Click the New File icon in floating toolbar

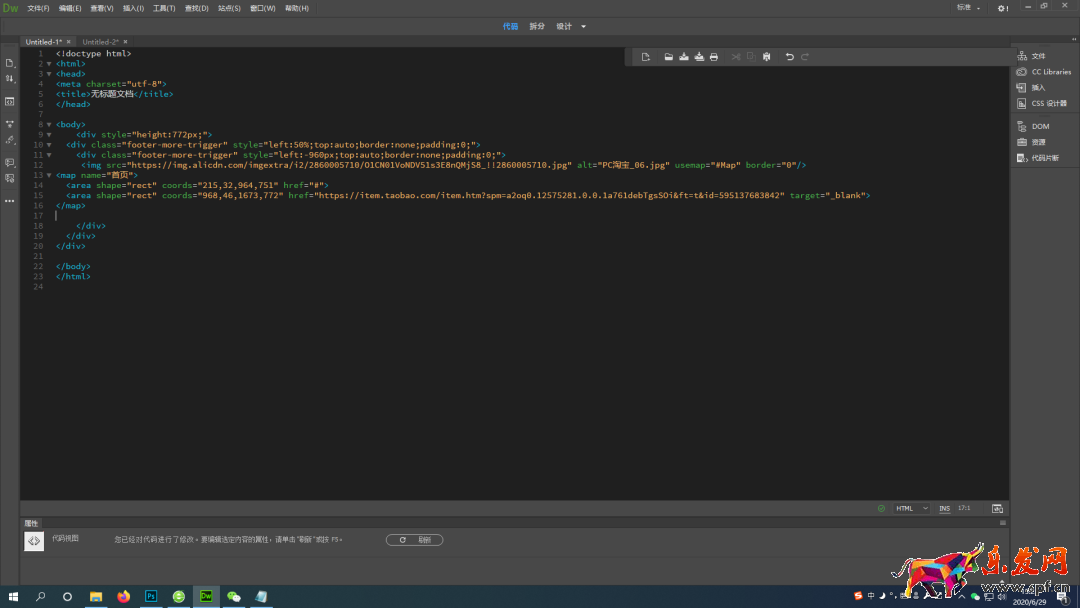tap(645, 56)
